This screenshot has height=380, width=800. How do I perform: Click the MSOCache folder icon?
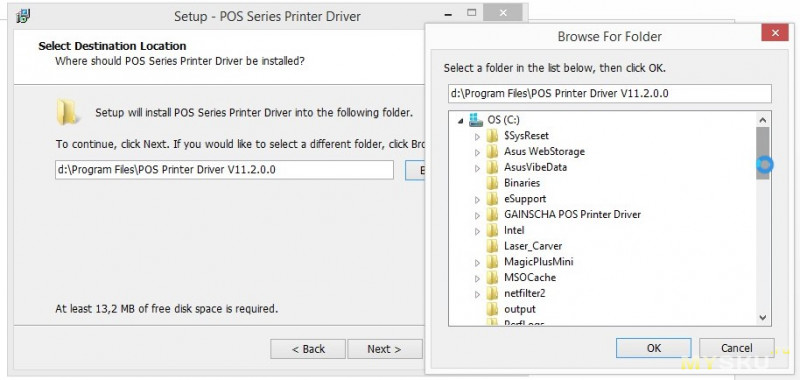point(492,277)
